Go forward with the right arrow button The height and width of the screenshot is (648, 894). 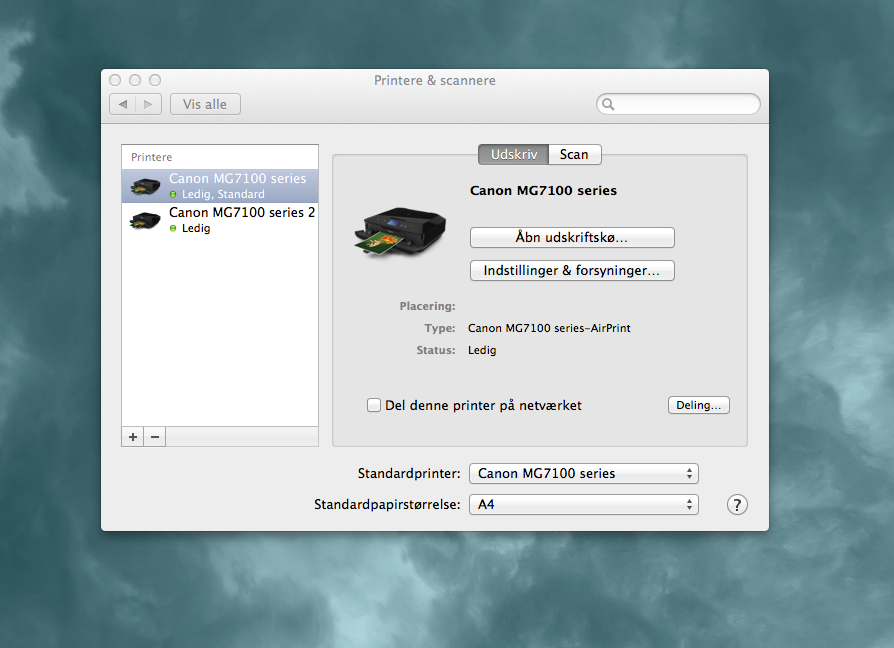(148, 104)
